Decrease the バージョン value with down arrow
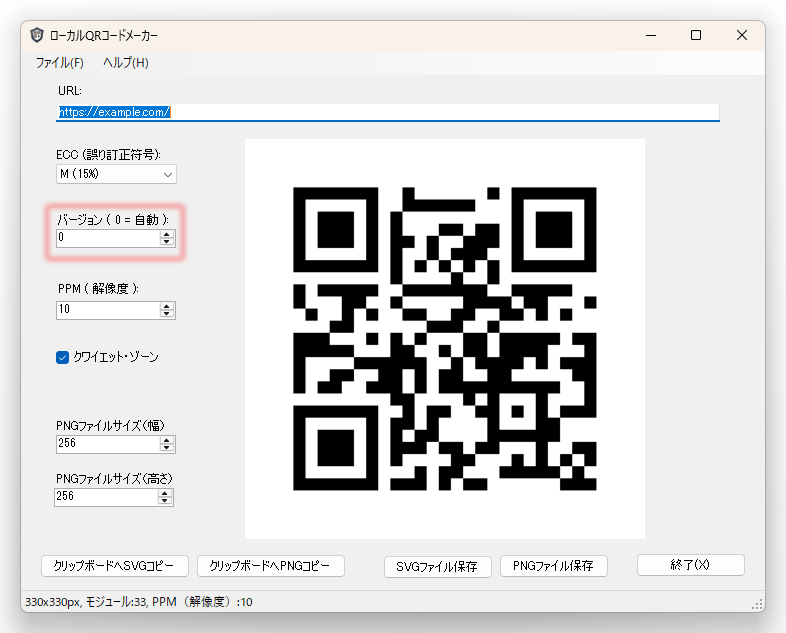Screen dimensions: 786x633 (x=167, y=242)
